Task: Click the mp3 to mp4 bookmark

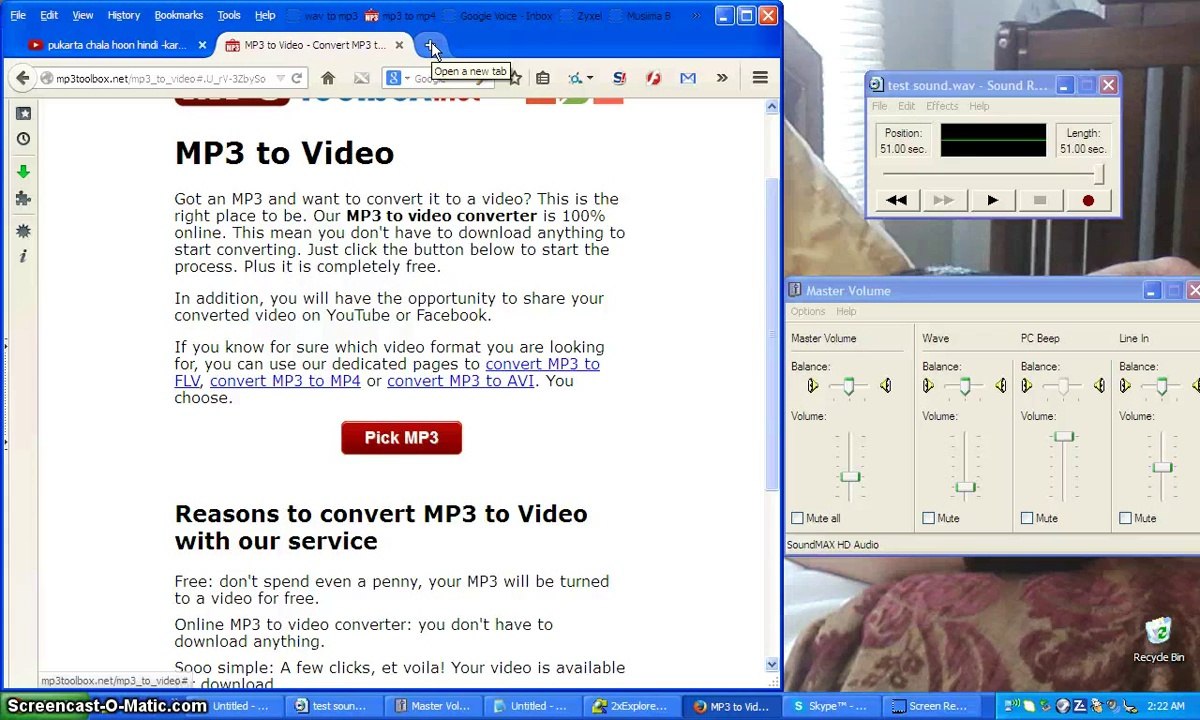Action: (x=400, y=16)
